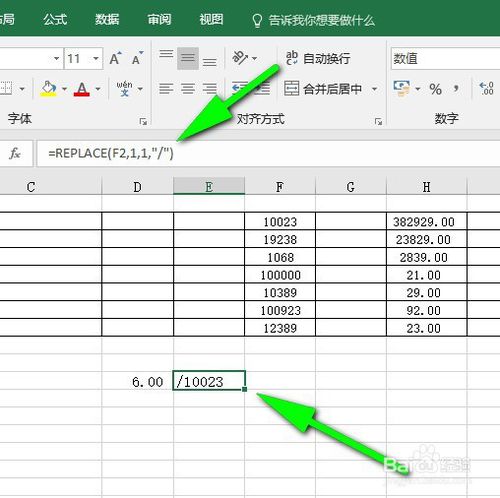Apply the red font color A
This screenshot has width=500, height=498.
click(x=82, y=89)
